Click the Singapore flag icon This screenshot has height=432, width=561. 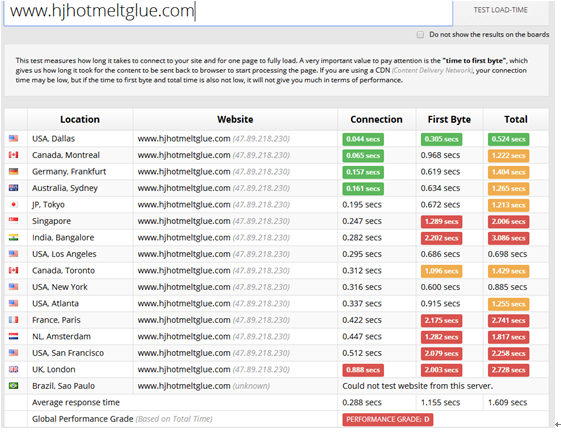click(x=14, y=221)
